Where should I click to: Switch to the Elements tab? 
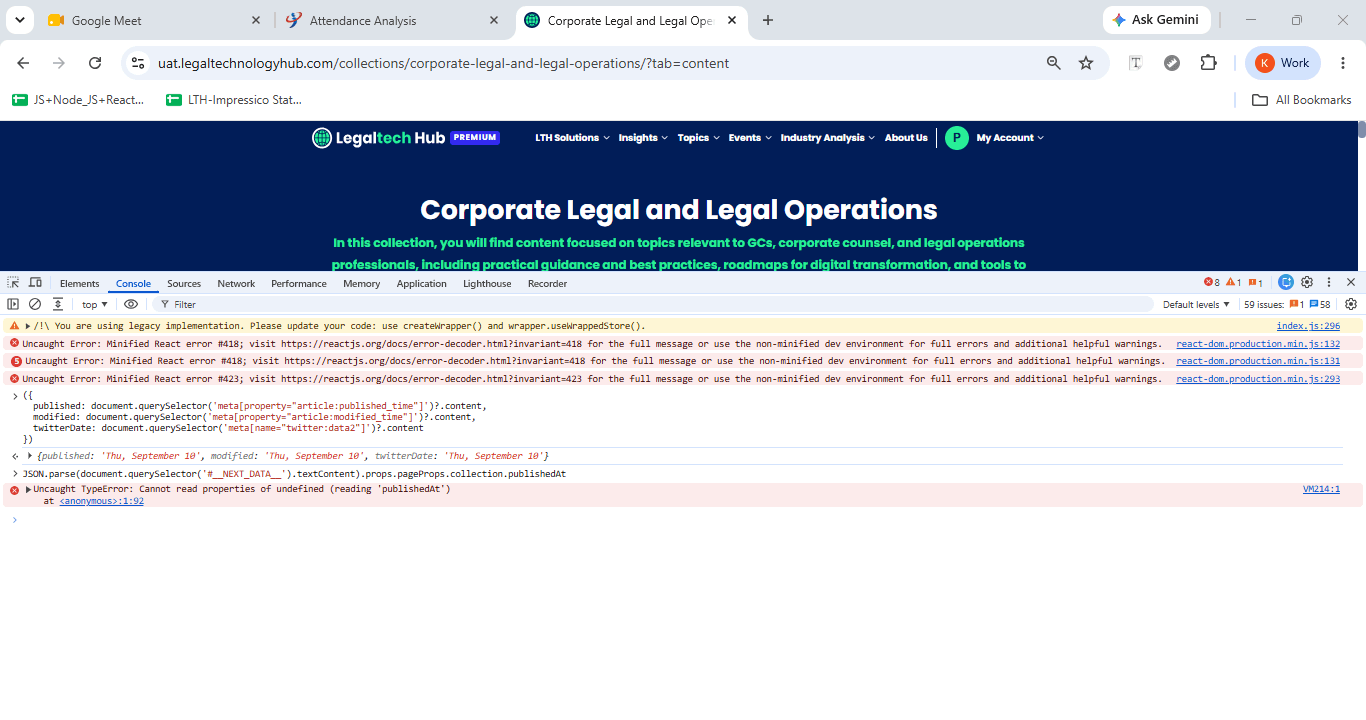80,283
